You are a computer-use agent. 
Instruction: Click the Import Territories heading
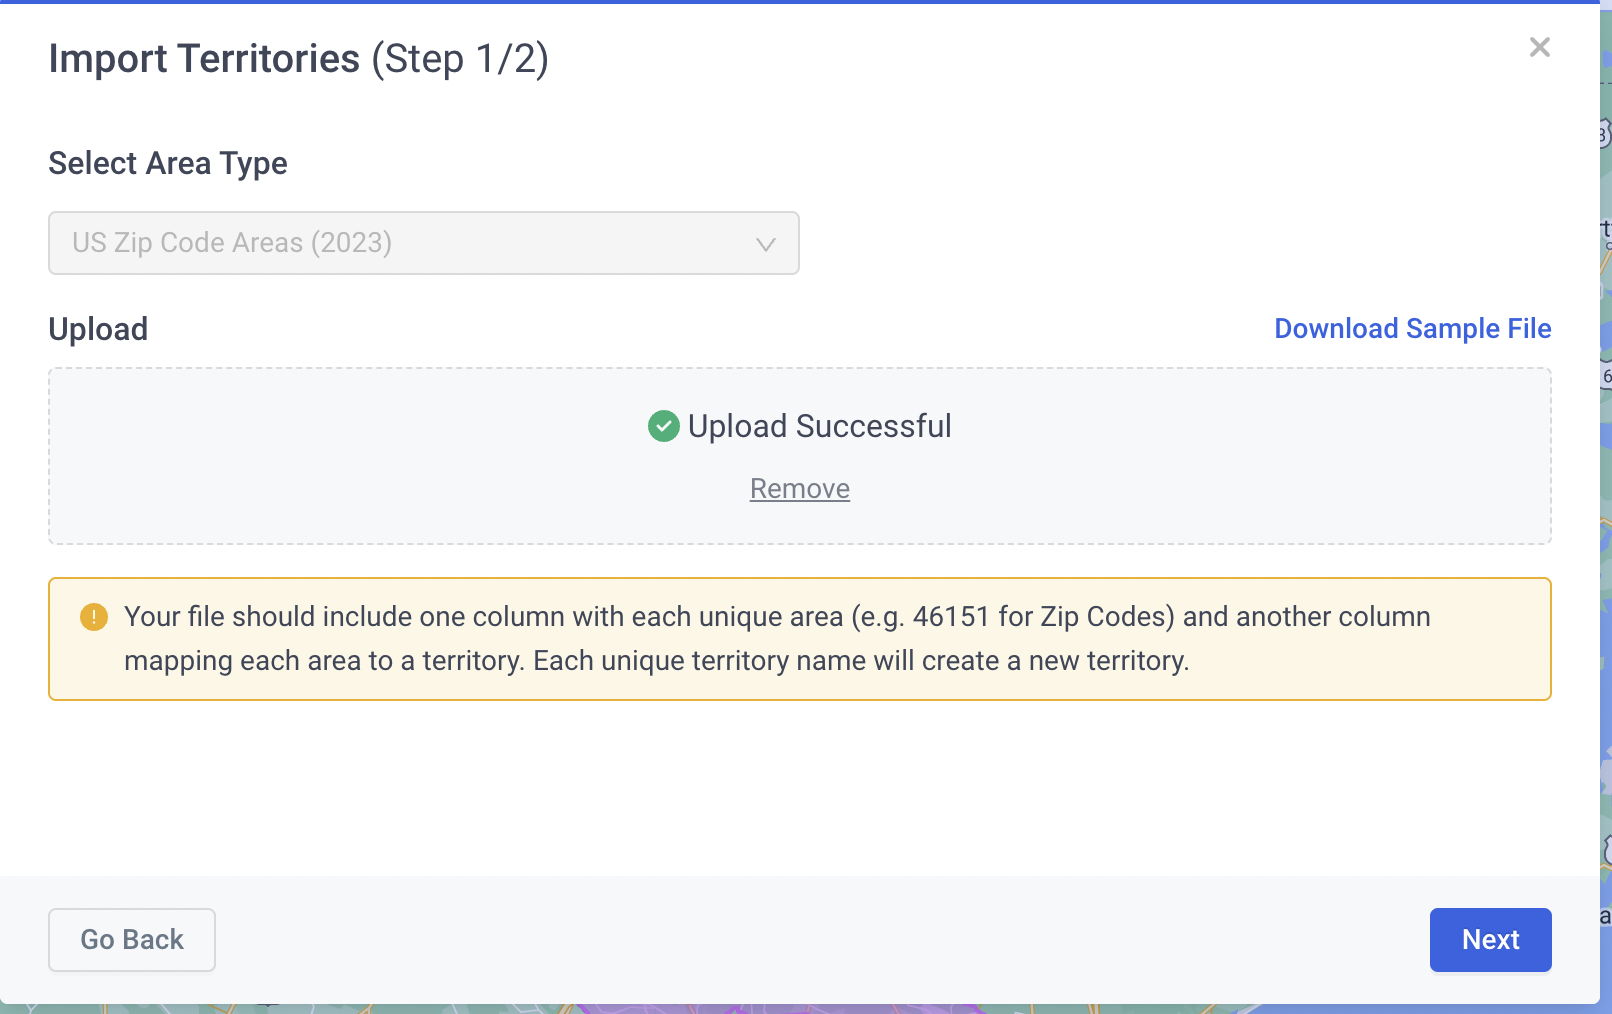point(204,59)
